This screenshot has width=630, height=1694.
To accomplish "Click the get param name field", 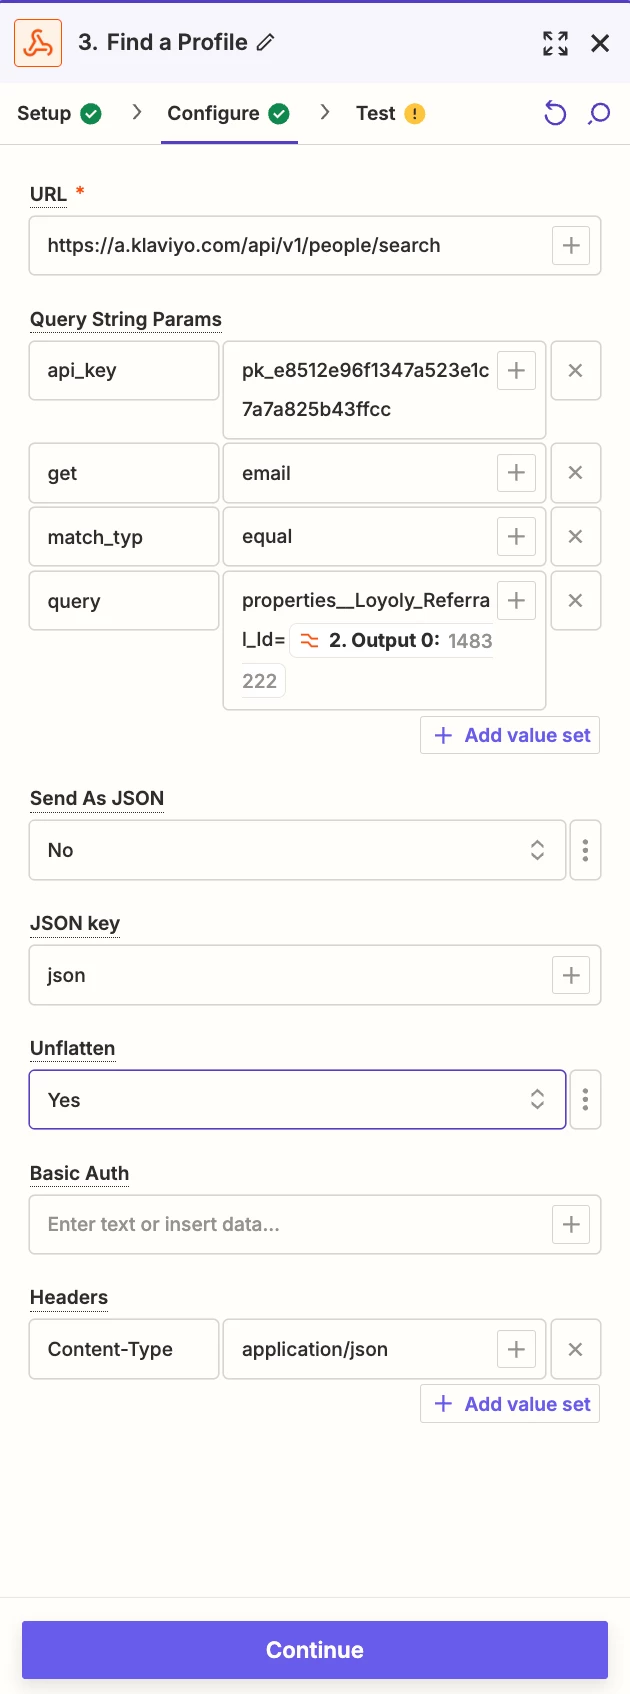I will [124, 473].
